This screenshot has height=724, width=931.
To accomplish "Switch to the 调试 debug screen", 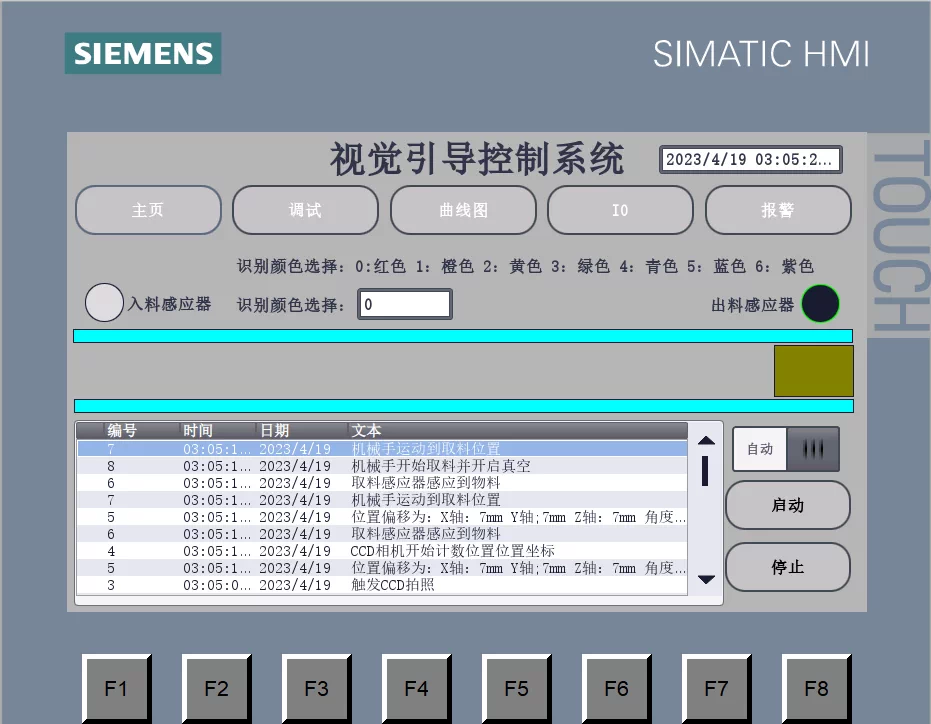I will 305,210.
